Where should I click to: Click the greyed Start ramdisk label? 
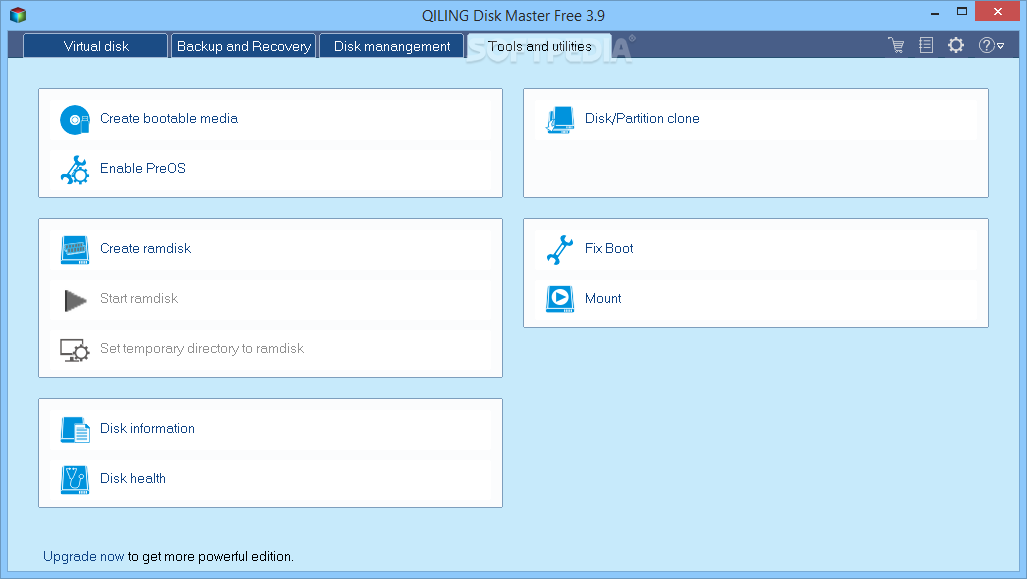pos(139,298)
